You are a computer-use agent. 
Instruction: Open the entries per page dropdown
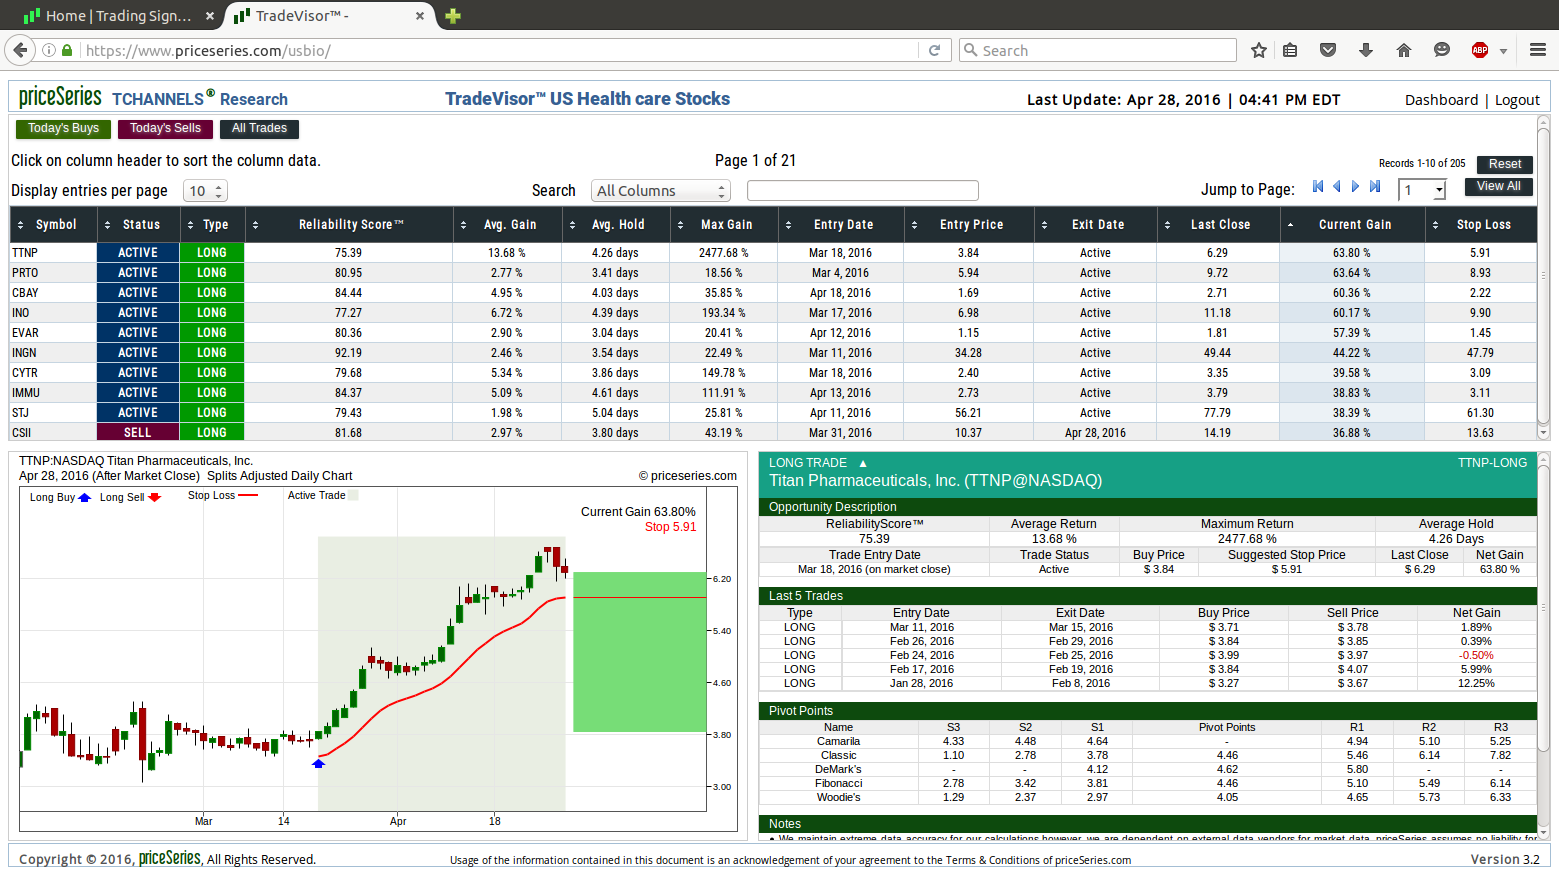(x=205, y=191)
